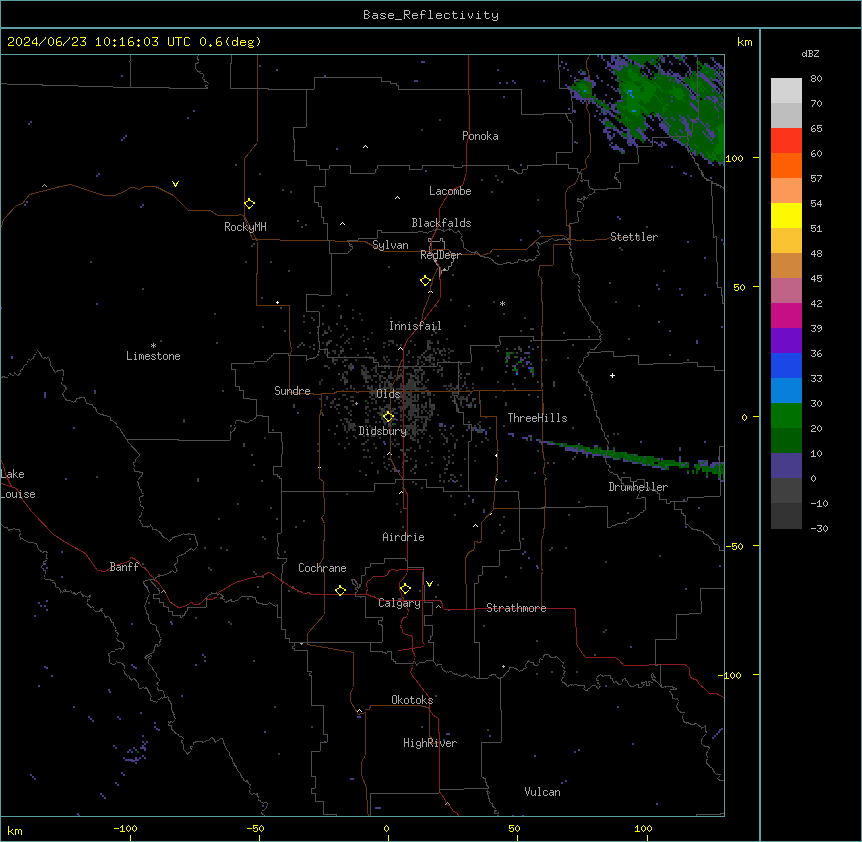862x842 pixels.
Task: Click the white plus marker north of Drumheller
Action: pos(612,375)
